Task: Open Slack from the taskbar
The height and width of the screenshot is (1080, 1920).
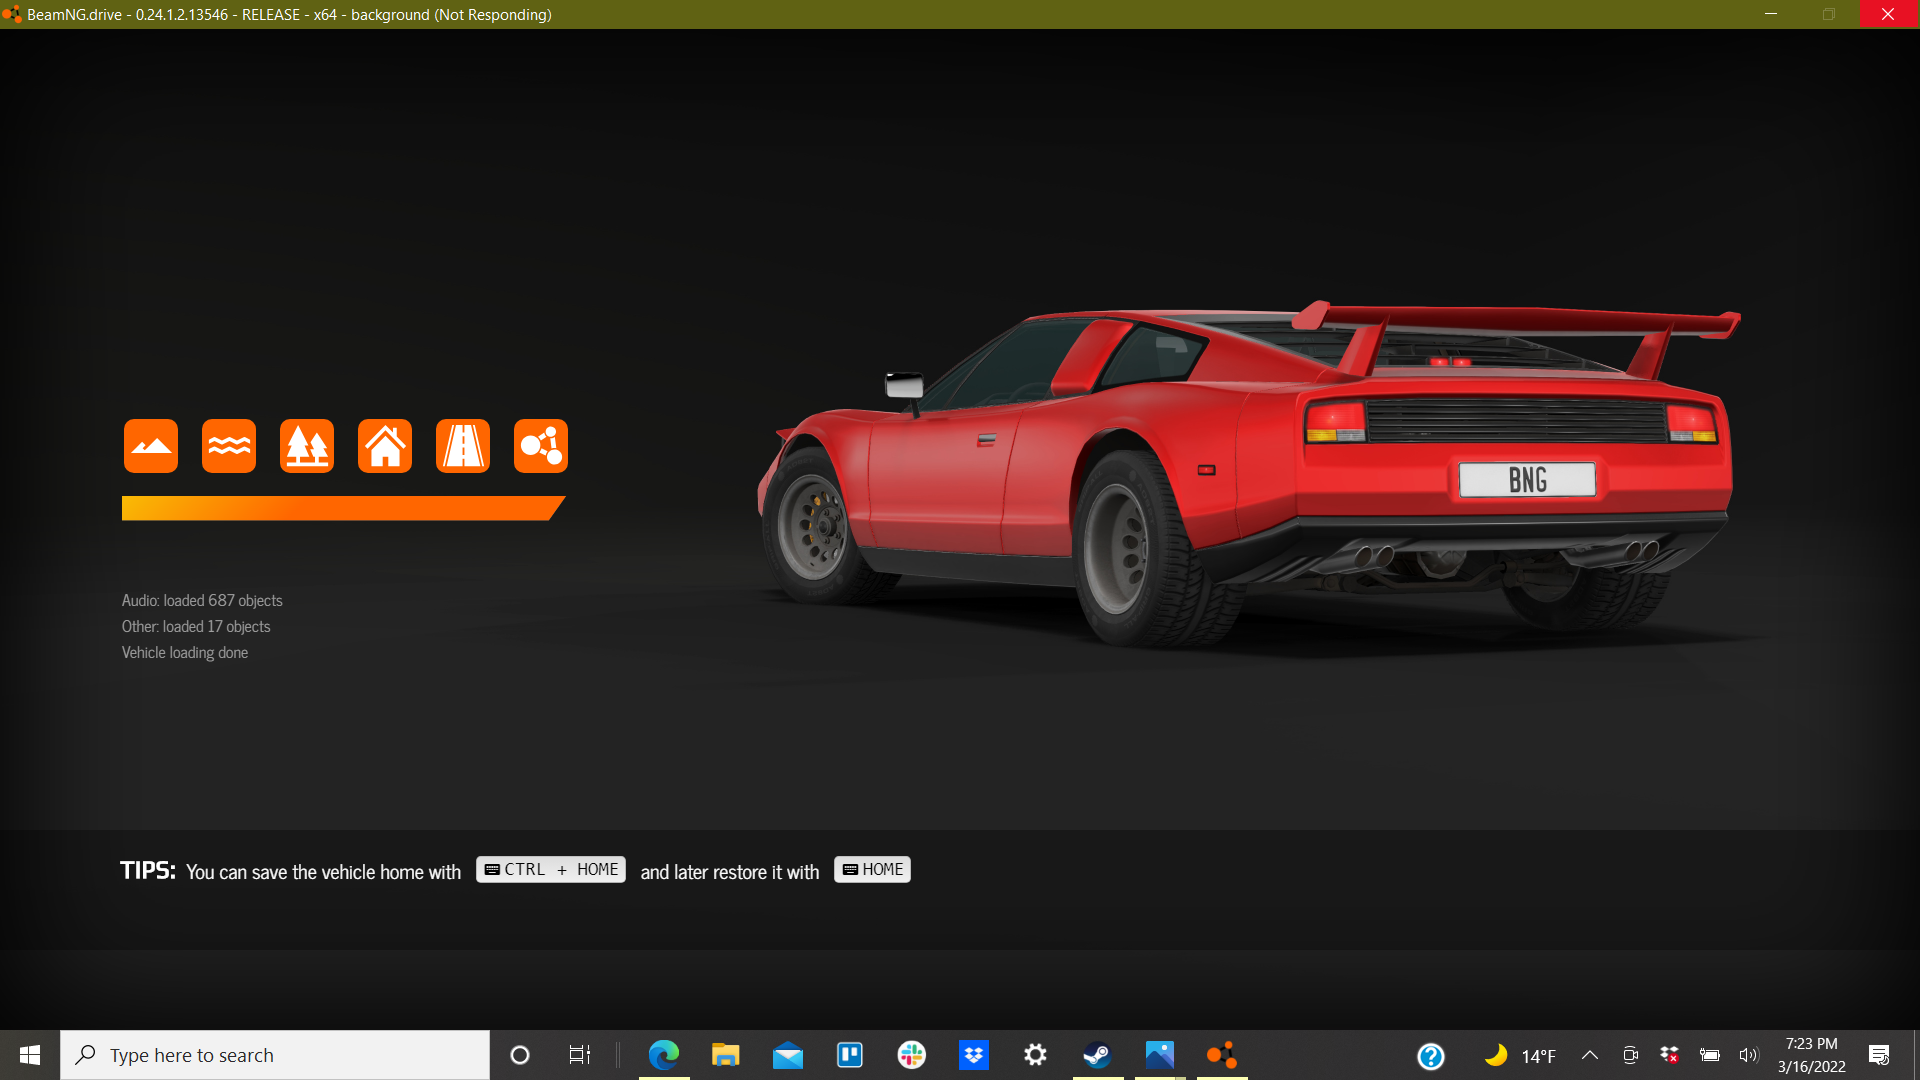Action: [x=912, y=1055]
